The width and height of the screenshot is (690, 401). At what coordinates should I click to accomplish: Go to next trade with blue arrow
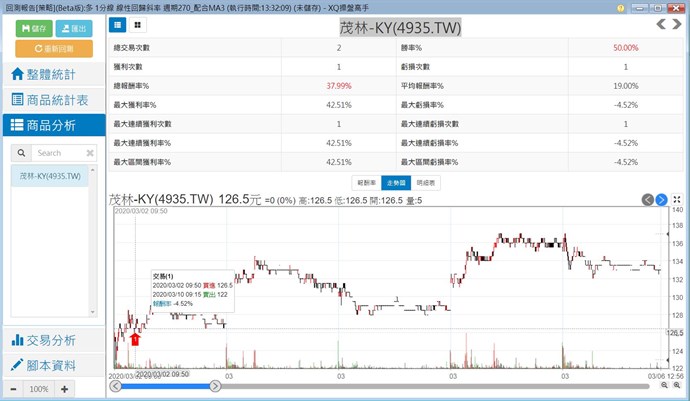tap(661, 200)
